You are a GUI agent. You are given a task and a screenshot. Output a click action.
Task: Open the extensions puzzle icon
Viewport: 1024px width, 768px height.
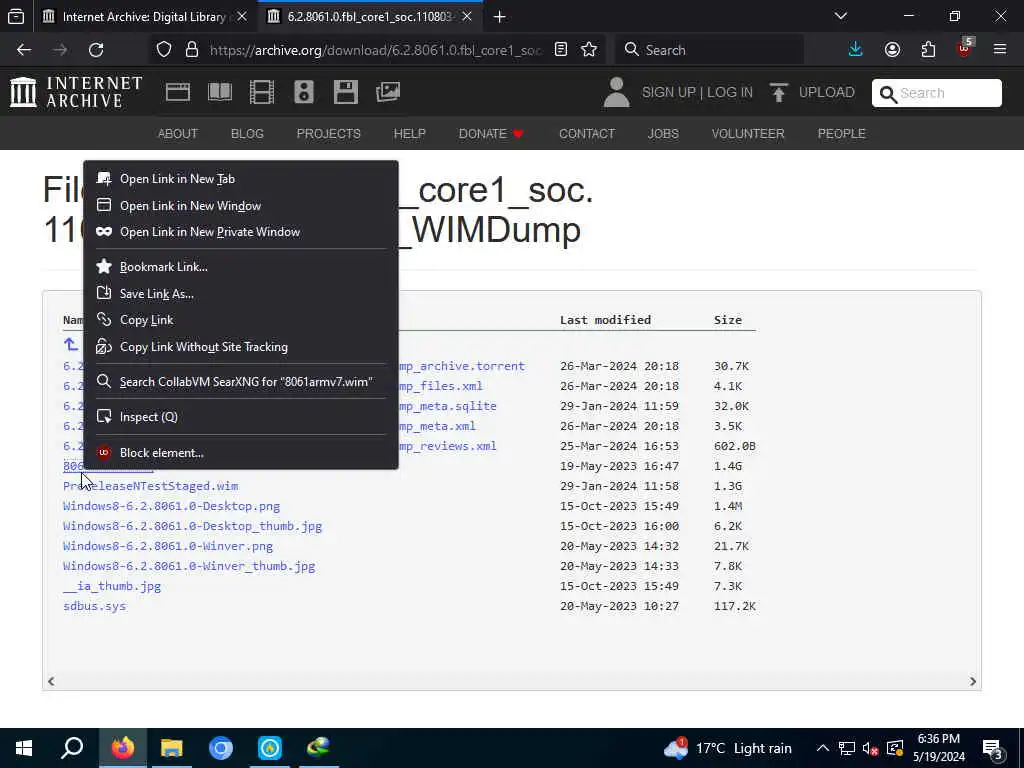928,50
